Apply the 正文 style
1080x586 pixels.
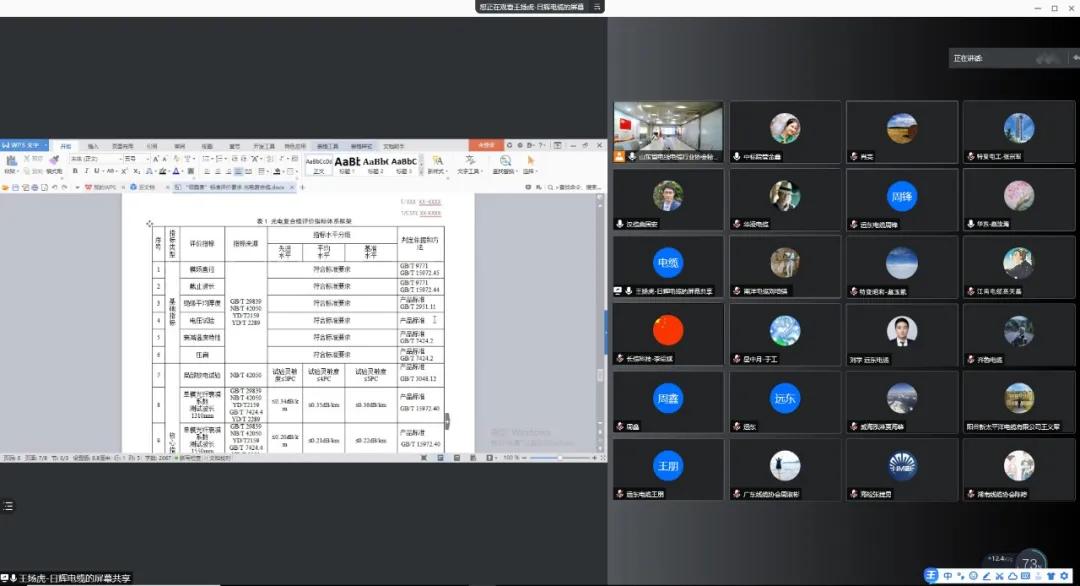click(319, 165)
